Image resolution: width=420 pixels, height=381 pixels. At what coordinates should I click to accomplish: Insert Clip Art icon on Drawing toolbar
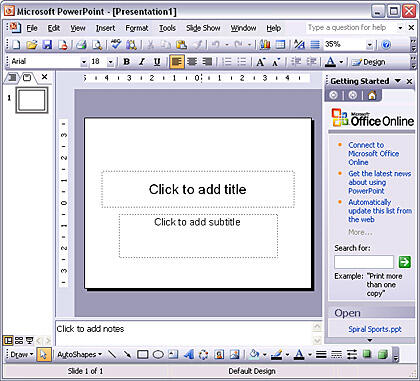coord(219,354)
